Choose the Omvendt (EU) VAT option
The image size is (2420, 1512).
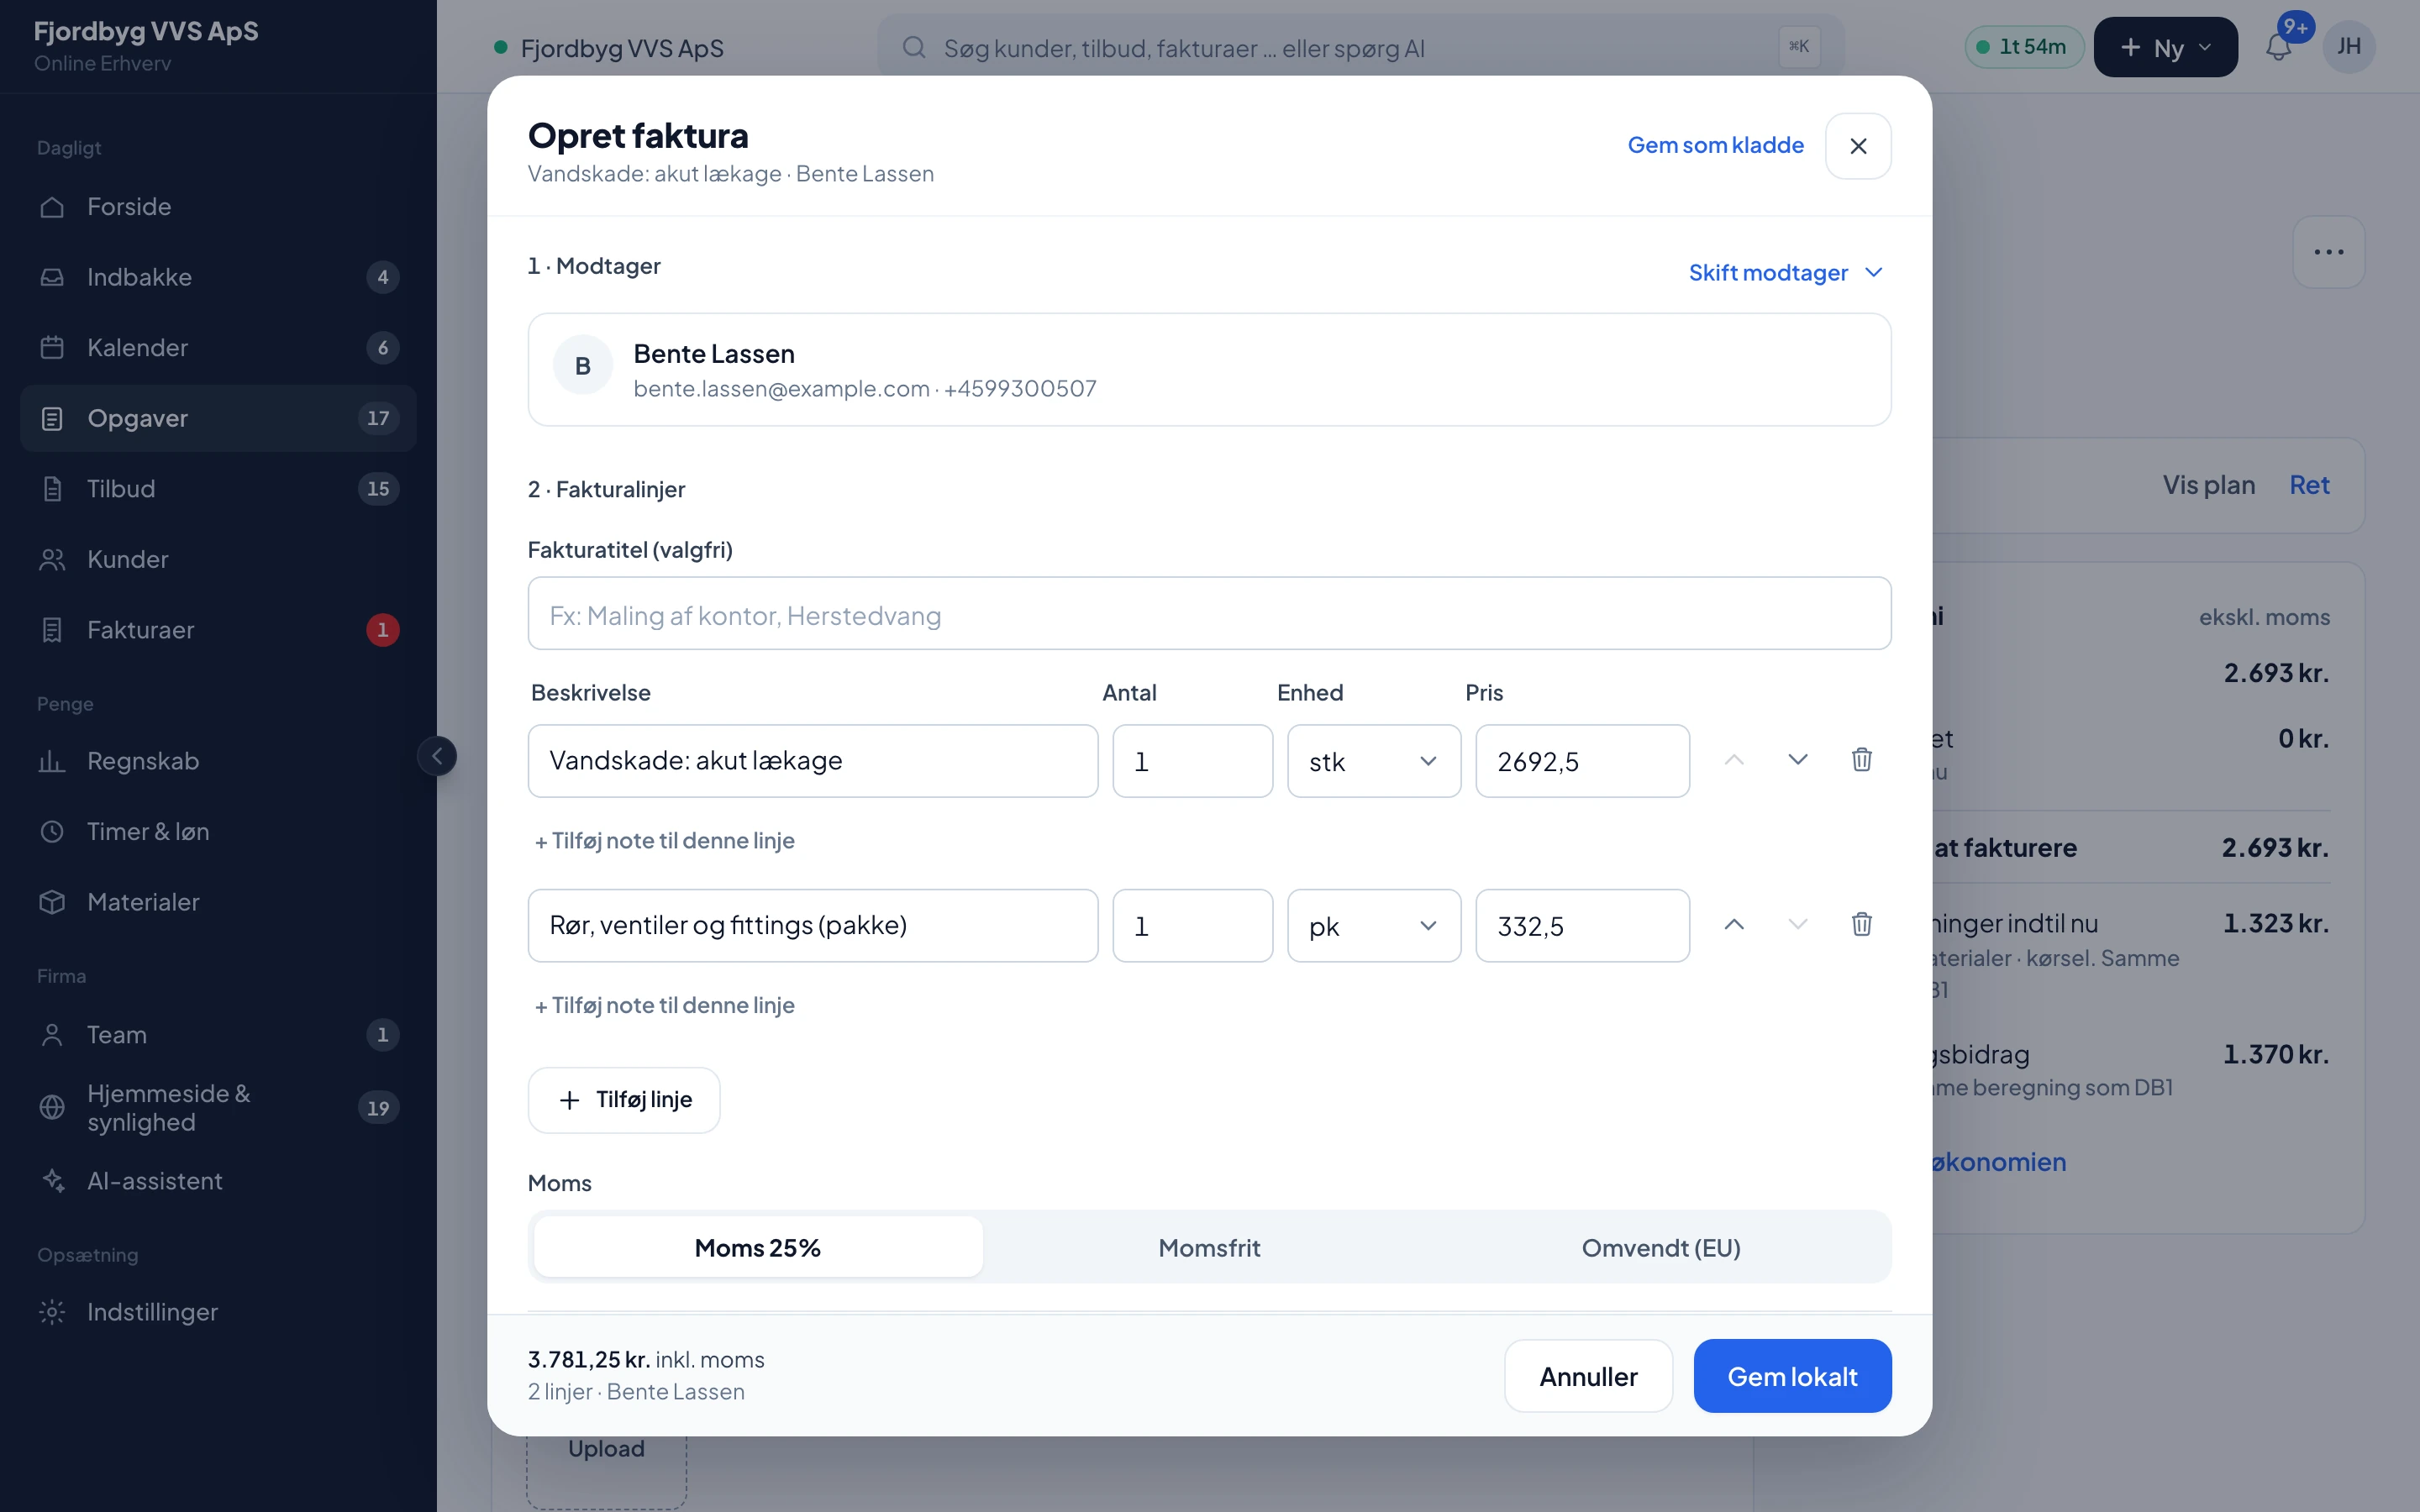click(x=1660, y=1247)
